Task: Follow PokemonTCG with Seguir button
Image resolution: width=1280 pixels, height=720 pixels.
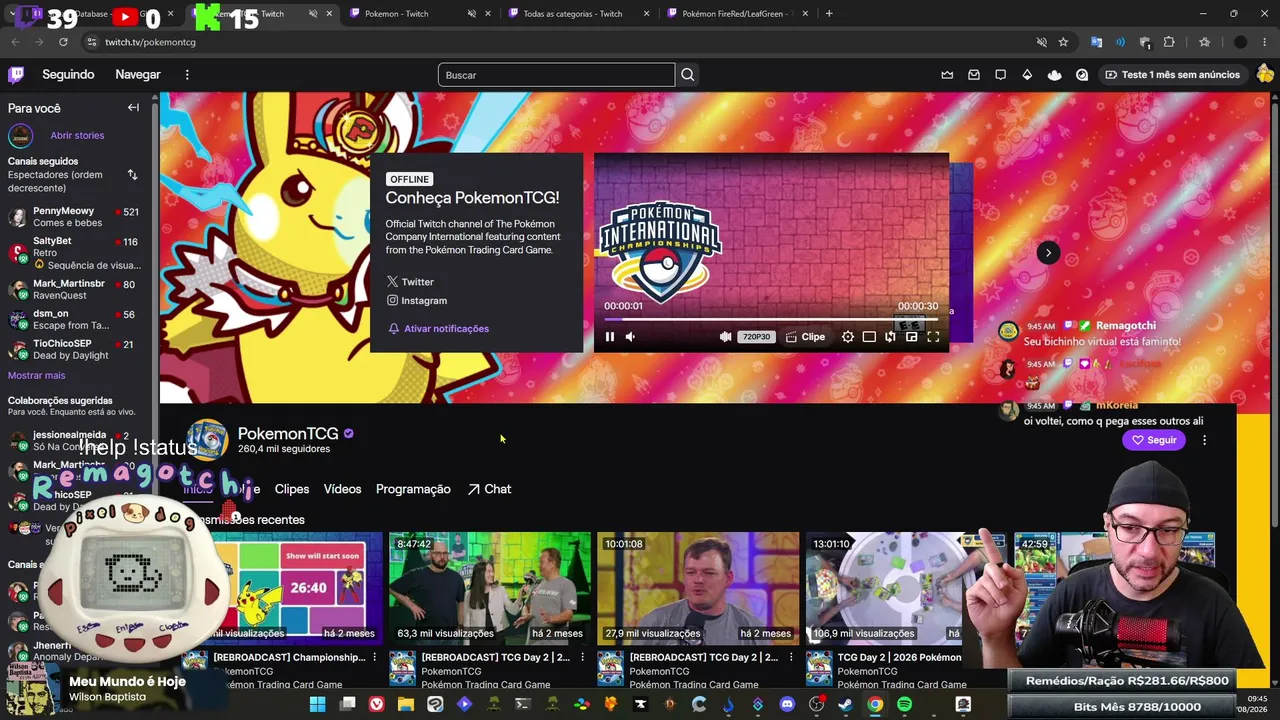Action: [x=1153, y=440]
